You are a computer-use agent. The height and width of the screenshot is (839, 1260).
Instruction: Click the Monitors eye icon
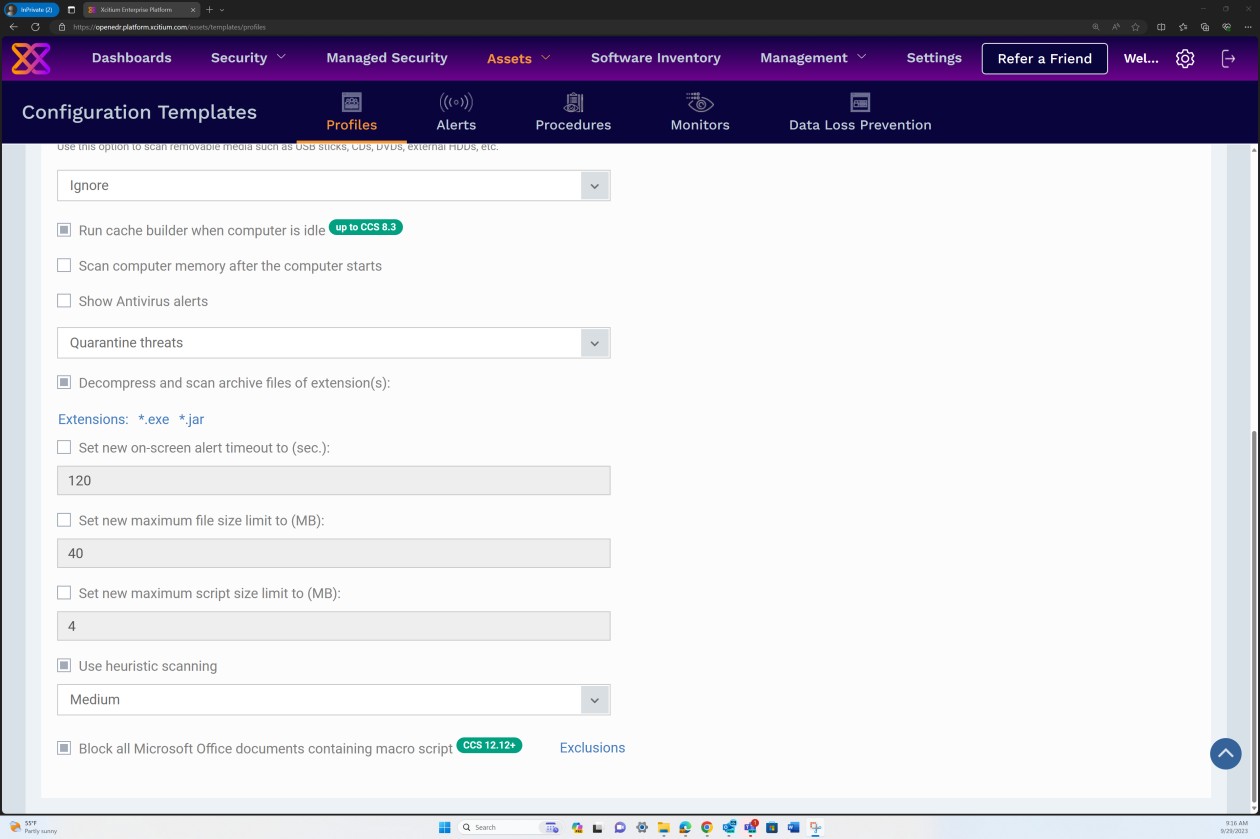click(x=699, y=102)
